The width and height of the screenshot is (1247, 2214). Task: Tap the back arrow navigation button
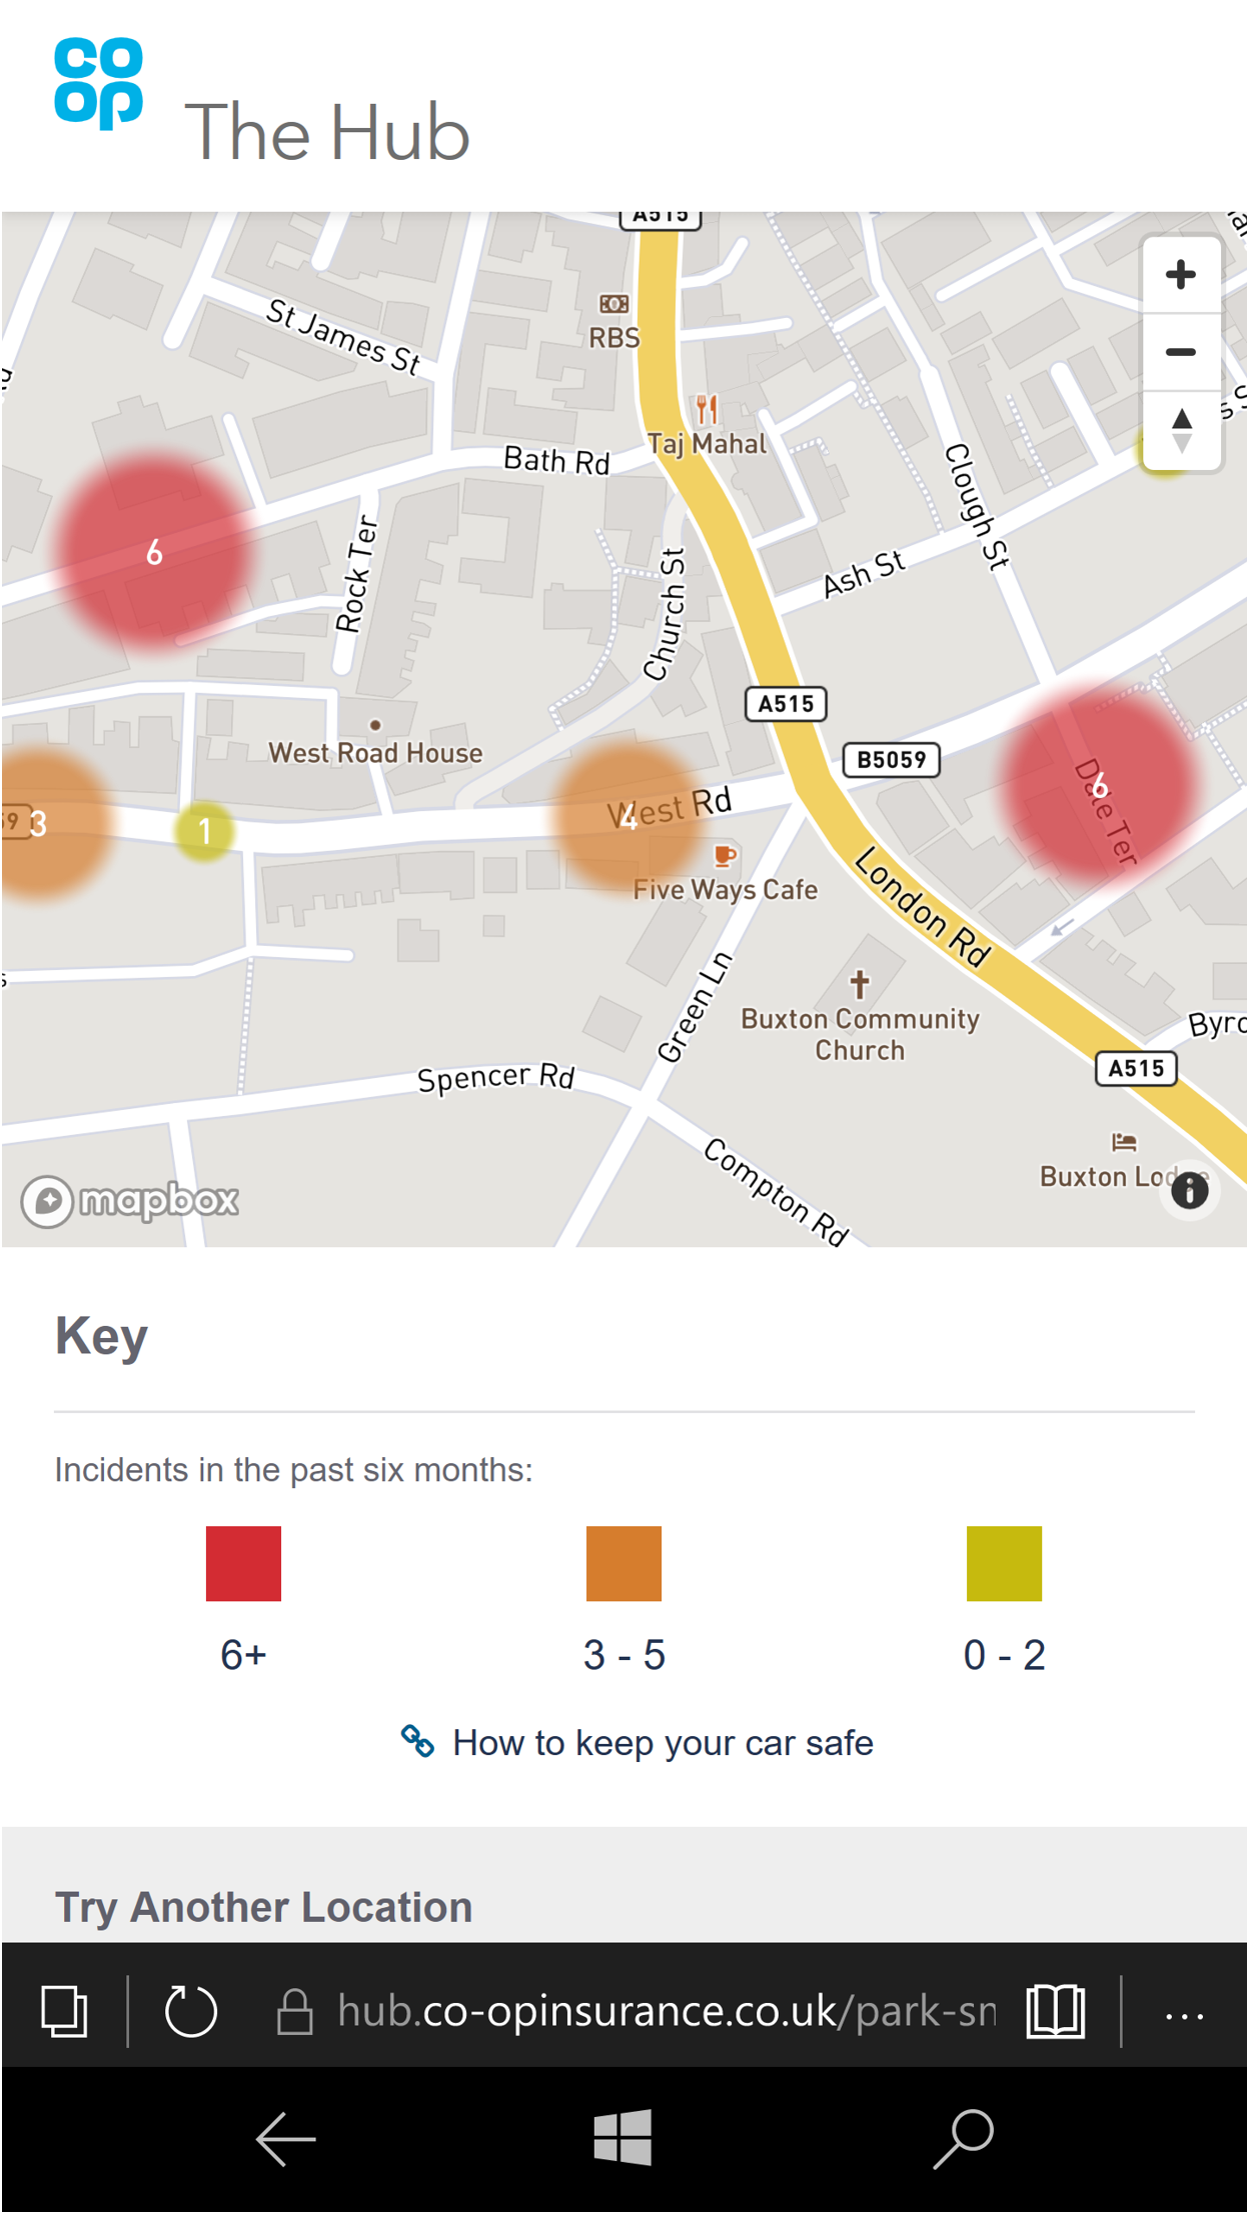pyautogui.click(x=286, y=2138)
